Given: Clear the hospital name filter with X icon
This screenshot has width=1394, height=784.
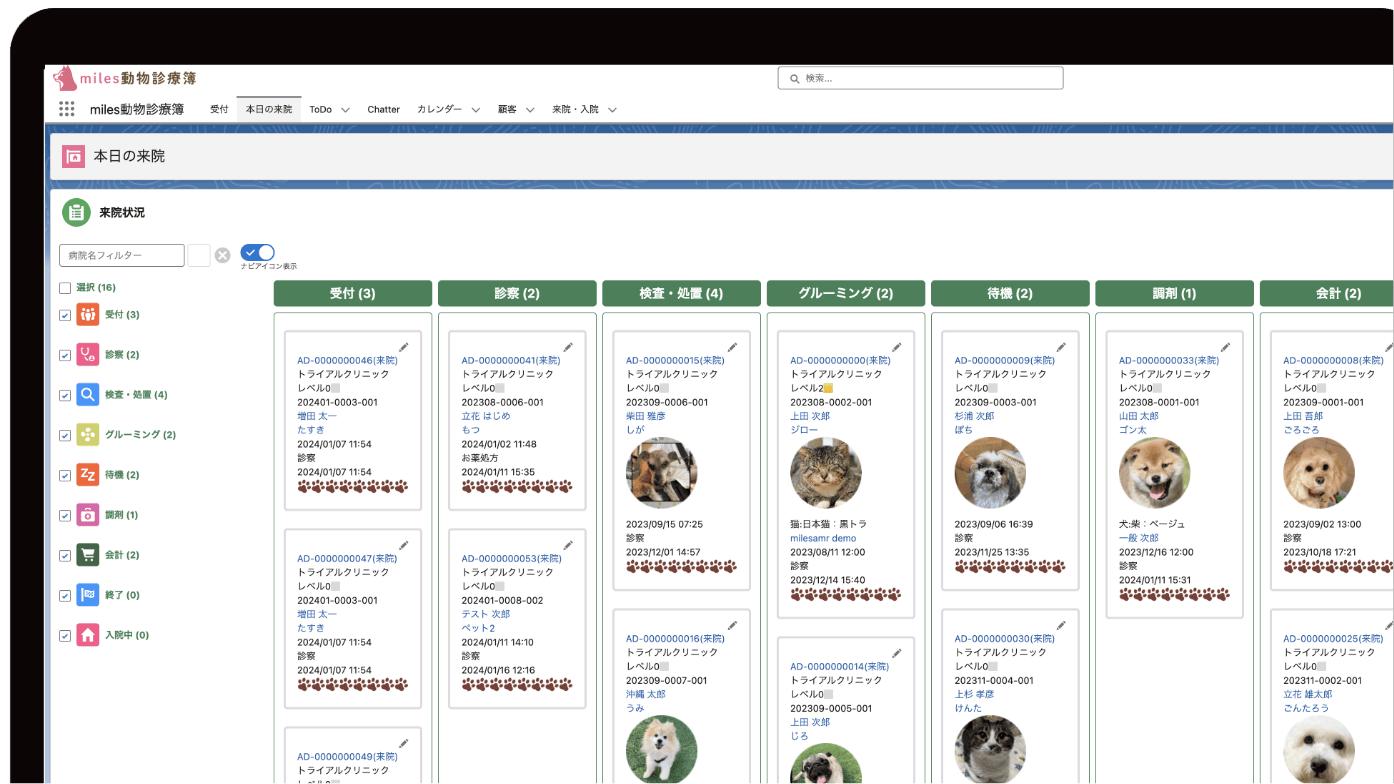Looking at the screenshot, I should click(223, 255).
